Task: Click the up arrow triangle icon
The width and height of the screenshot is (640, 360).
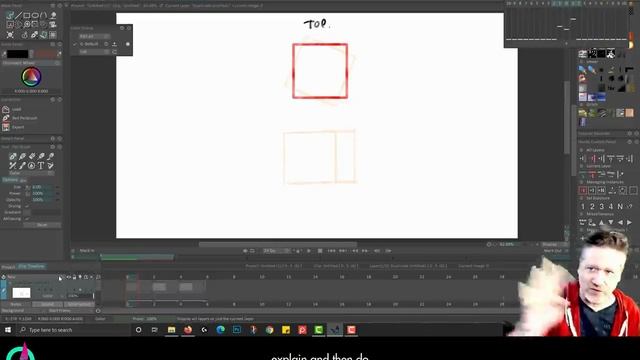Action: (x=602, y=222)
